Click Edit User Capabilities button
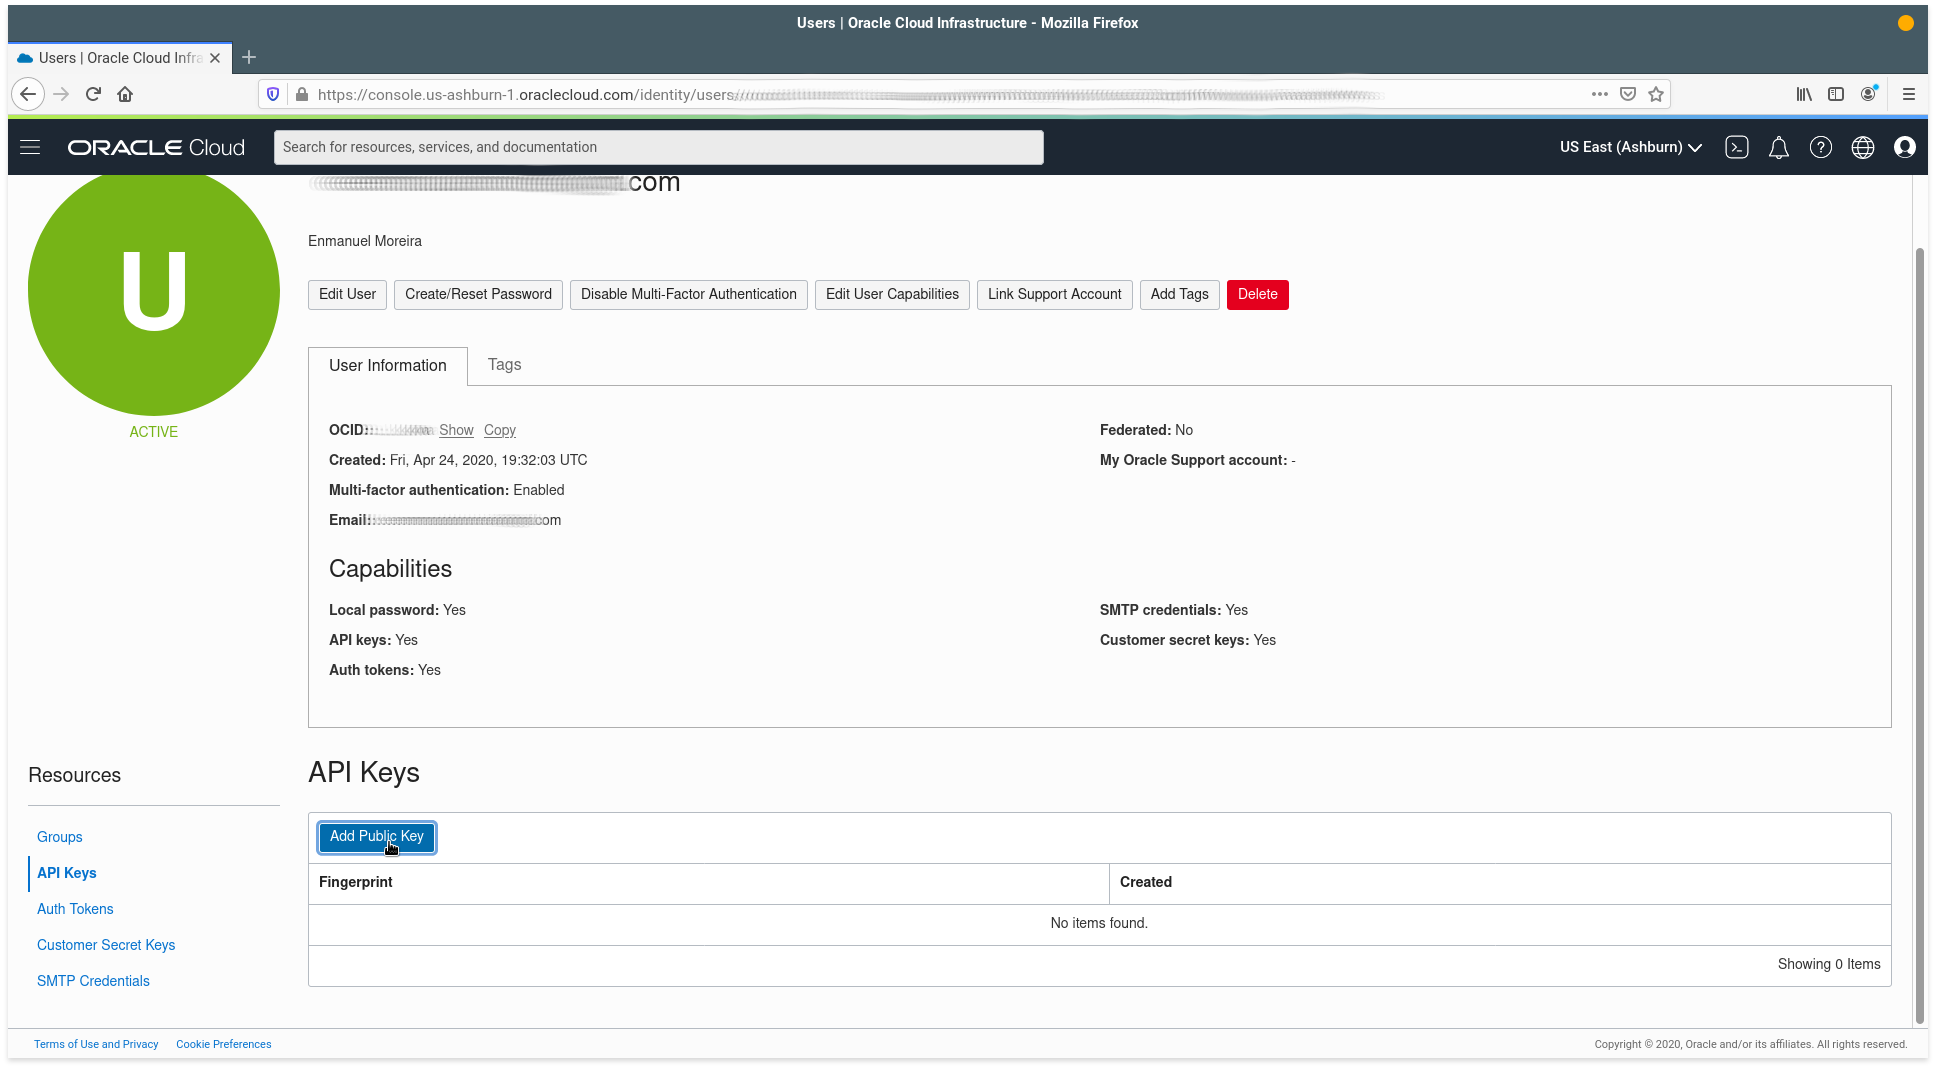 pyautogui.click(x=892, y=294)
